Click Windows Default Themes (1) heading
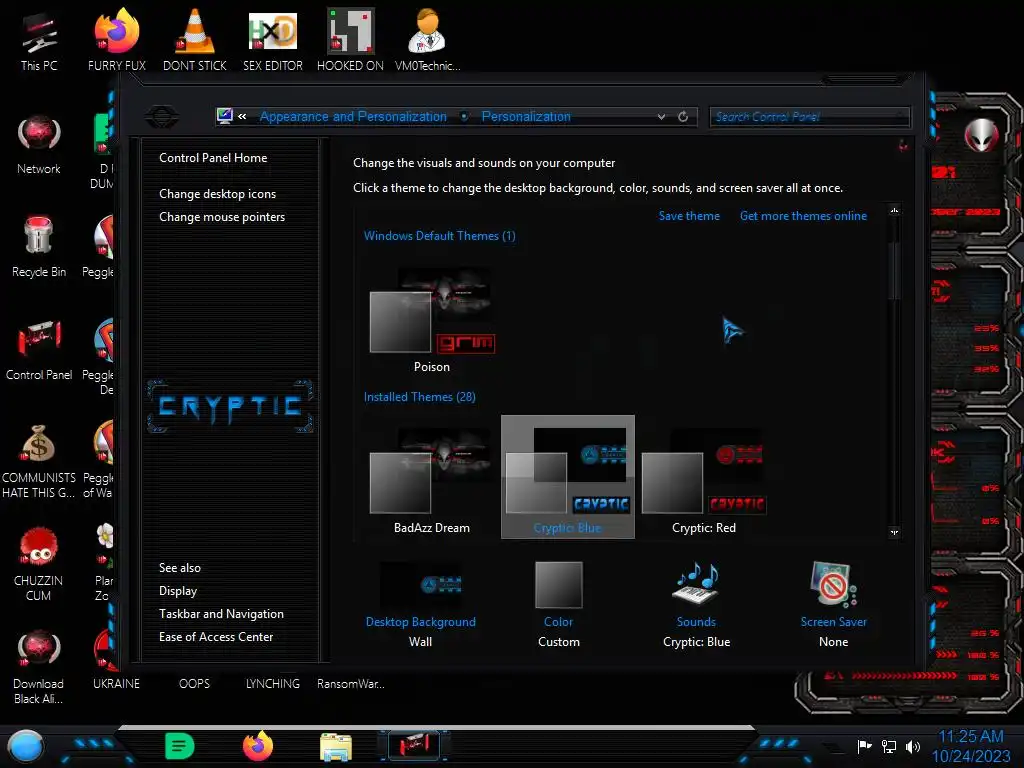Viewport: 1024px width, 768px height. [x=440, y=236]
